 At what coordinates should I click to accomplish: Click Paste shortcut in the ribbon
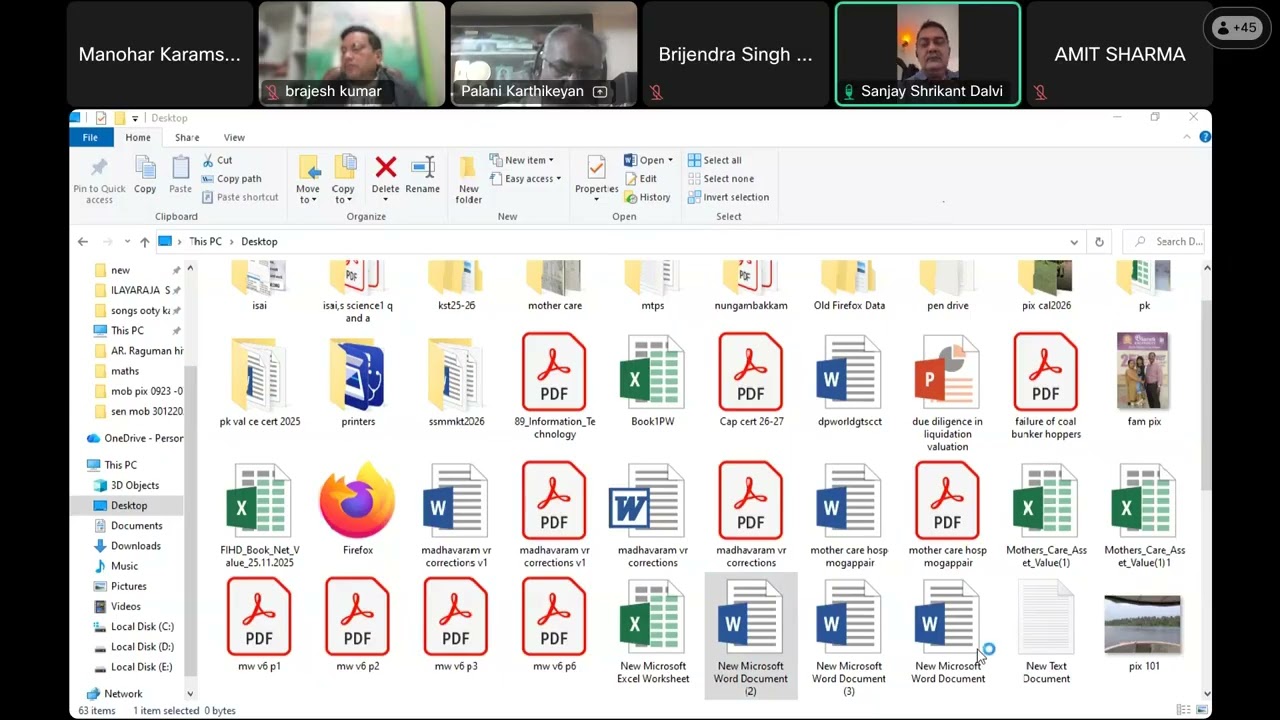point(239,197)
